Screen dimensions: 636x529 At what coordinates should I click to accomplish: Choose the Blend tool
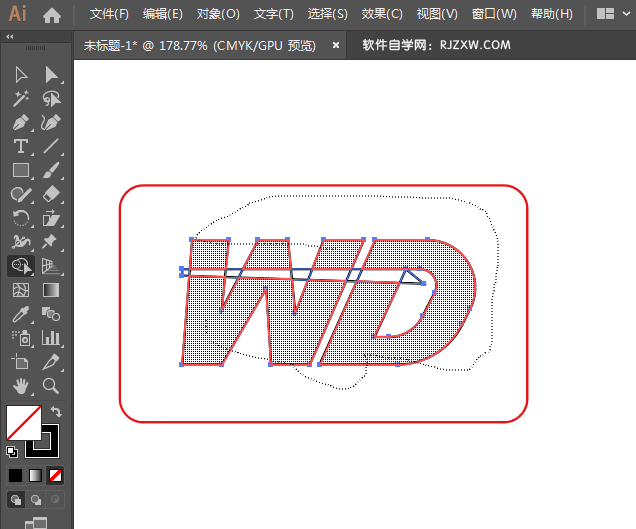pos(51,314)
